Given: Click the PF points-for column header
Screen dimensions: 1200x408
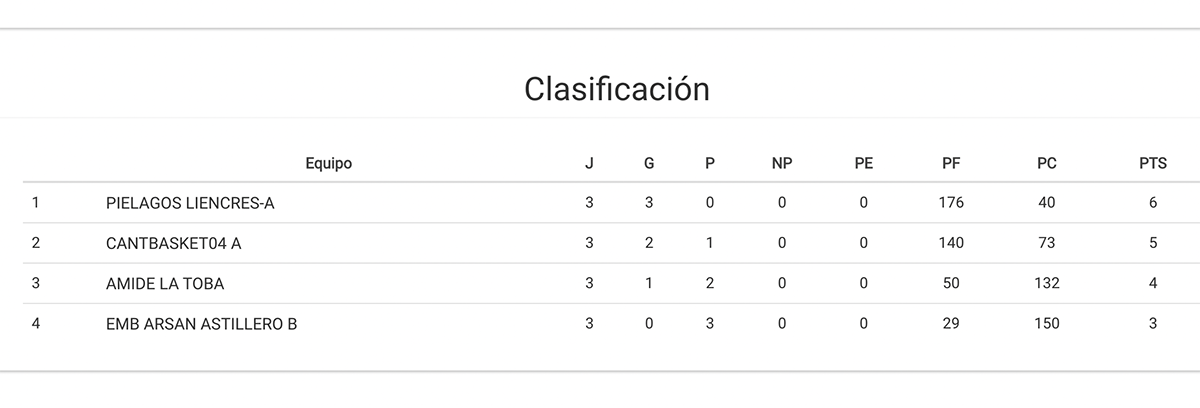Looking at the screenshot, I should pyautogui.click(x=951, y=164).
